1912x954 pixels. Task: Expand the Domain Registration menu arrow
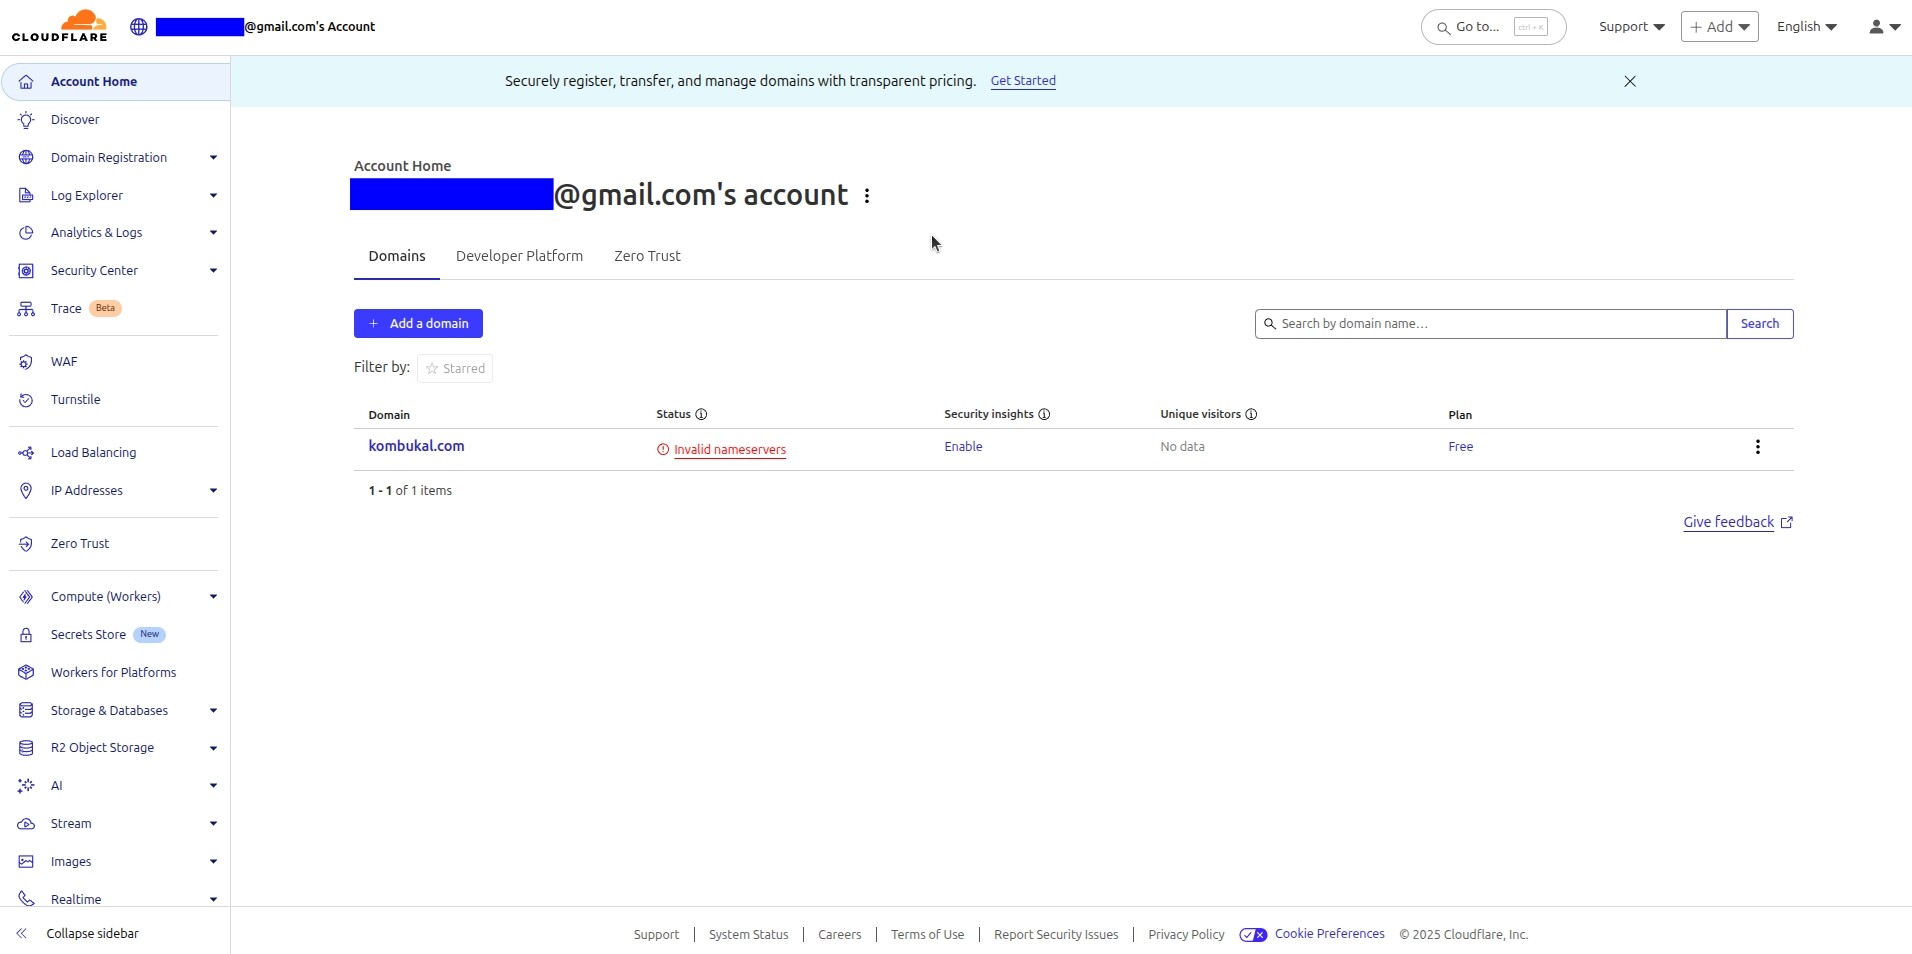coord(213,158)
